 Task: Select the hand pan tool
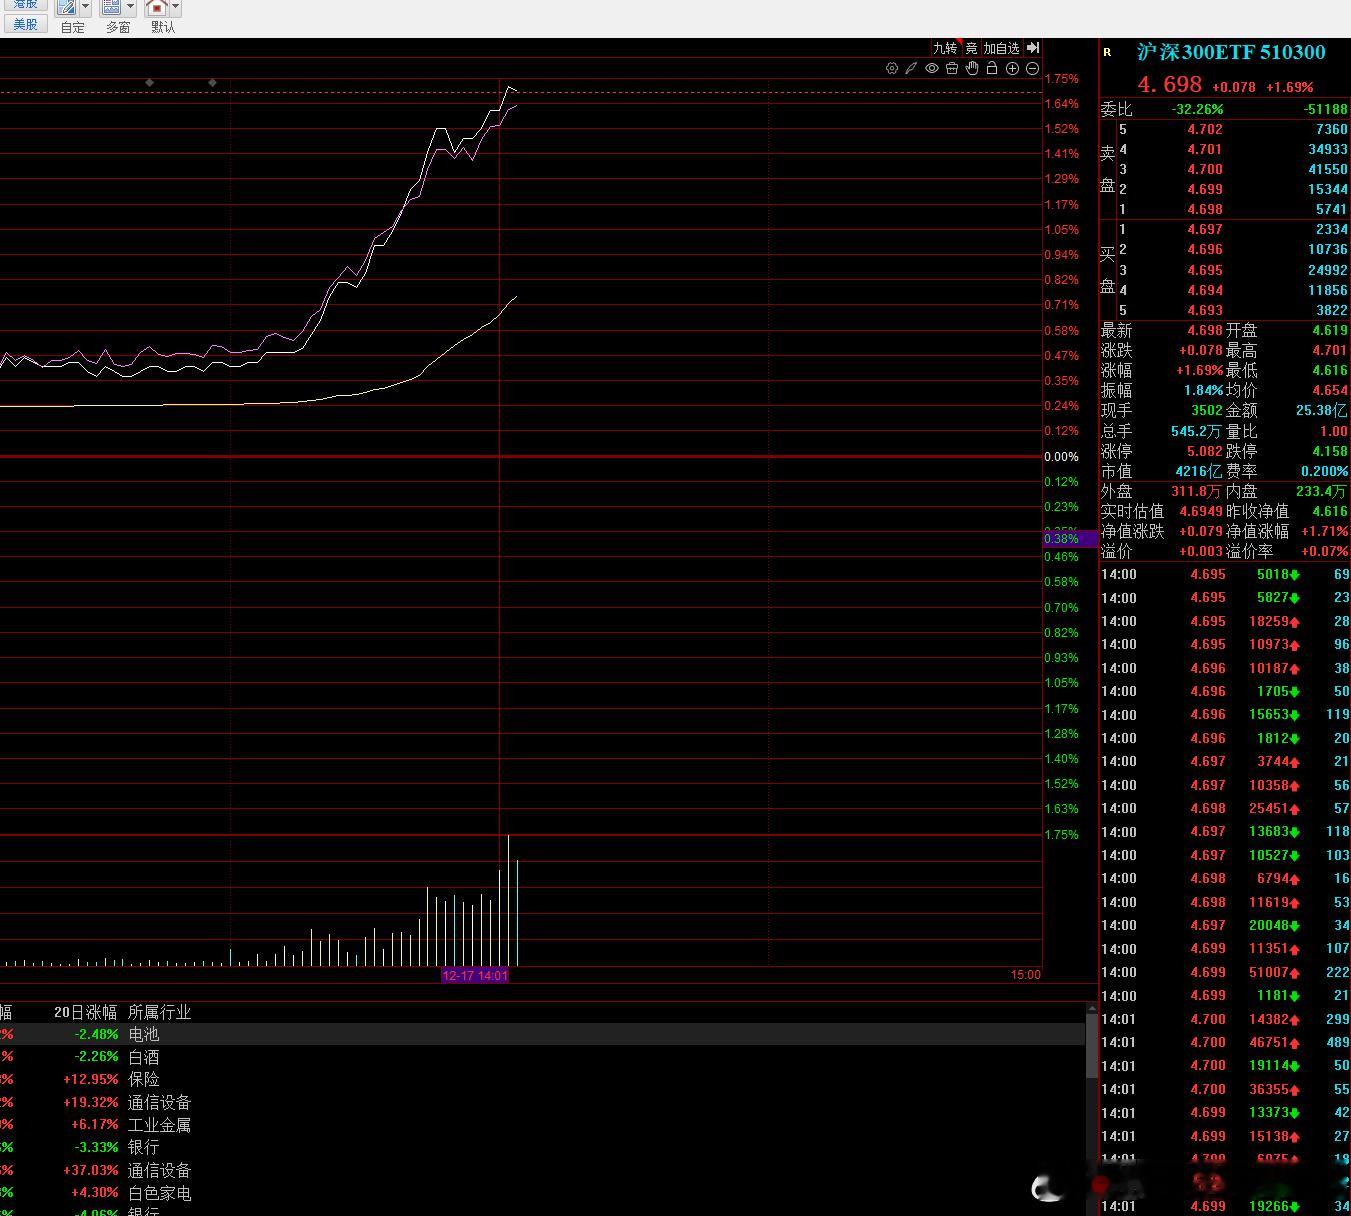point(972,68)
